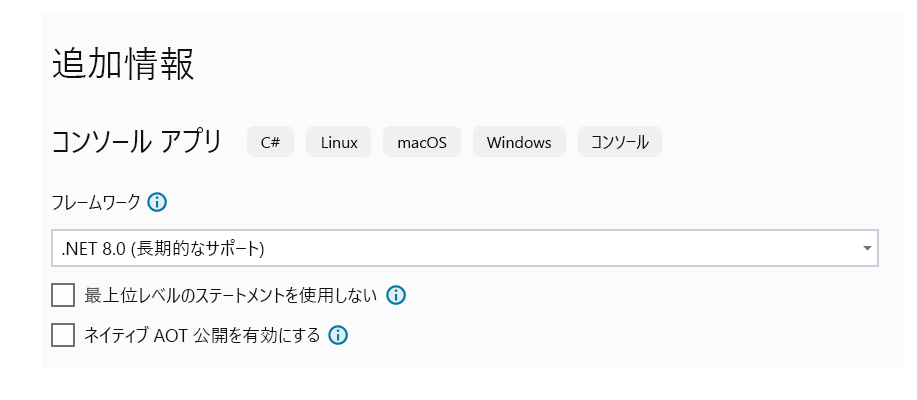
Task: Enable ネイティブ AOT 公開を有効にする checkbox
Action: click(63, 335)
